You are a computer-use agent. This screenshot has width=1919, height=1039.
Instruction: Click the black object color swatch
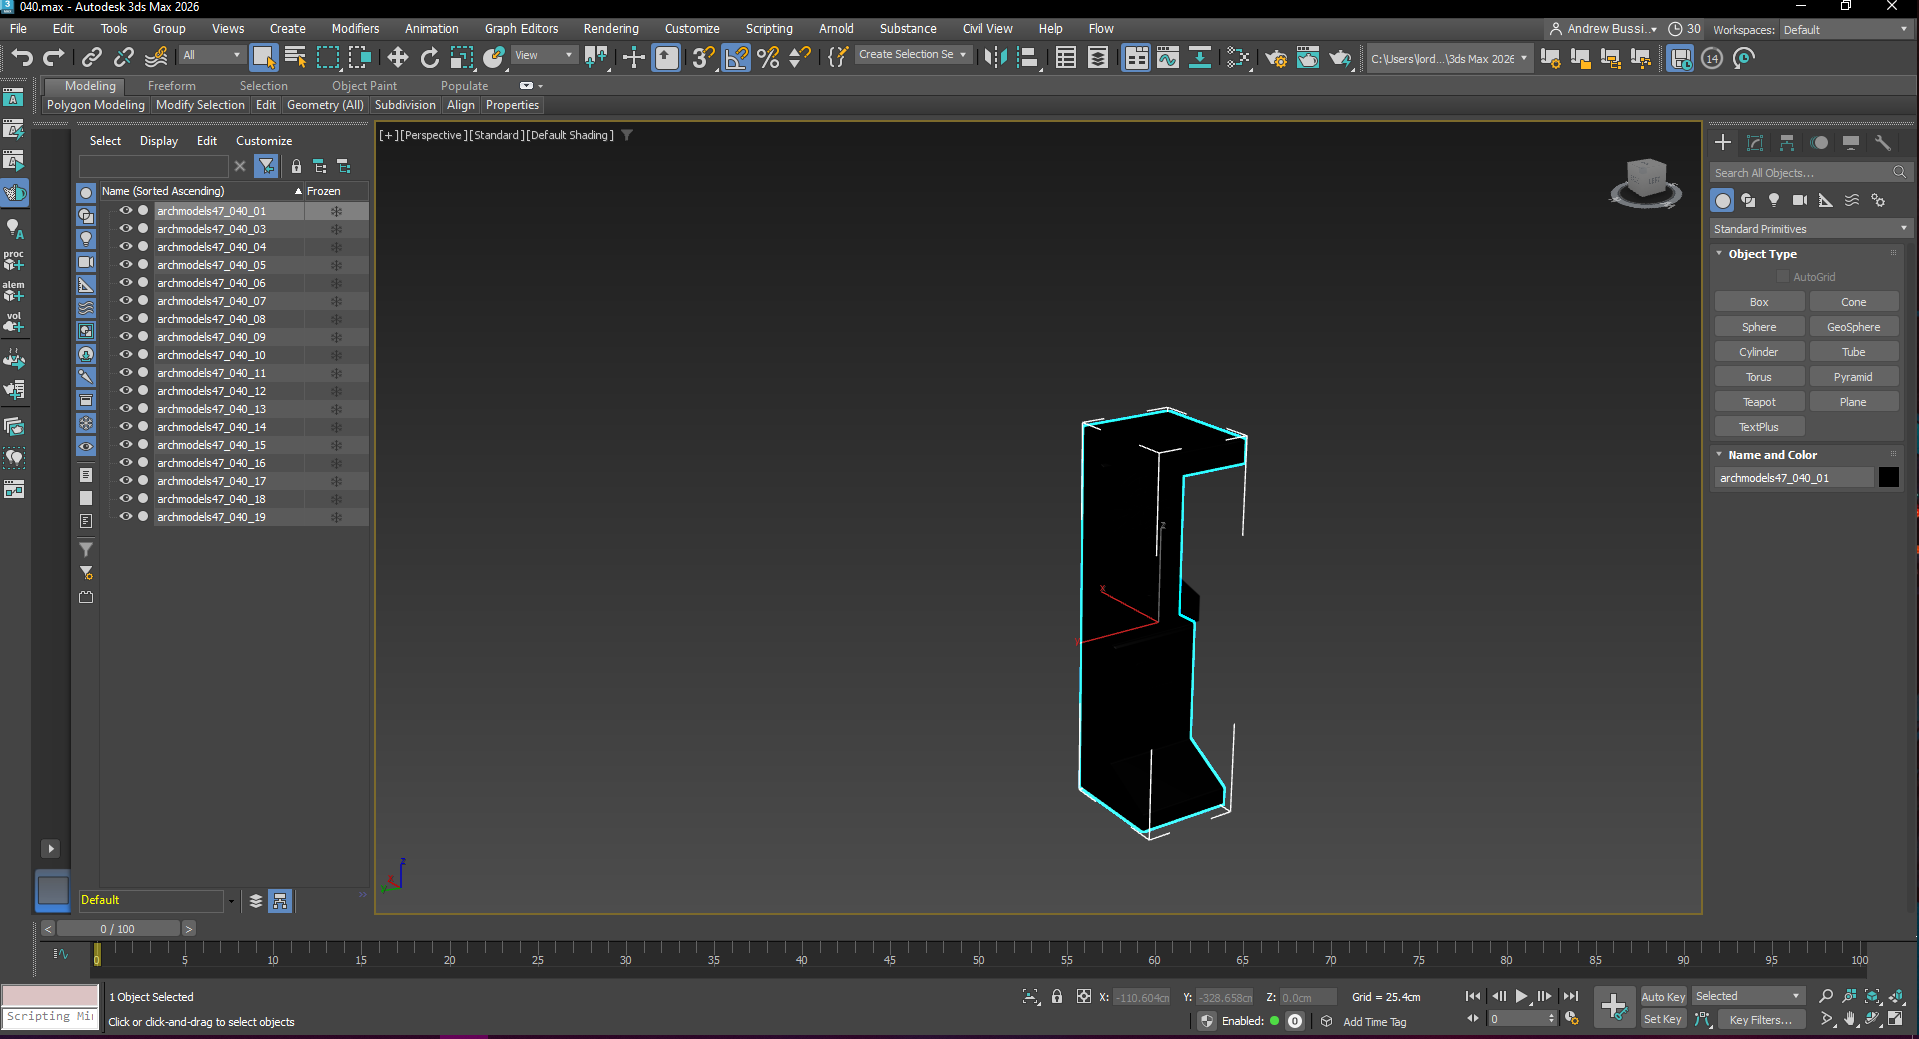coord(1888,478)
